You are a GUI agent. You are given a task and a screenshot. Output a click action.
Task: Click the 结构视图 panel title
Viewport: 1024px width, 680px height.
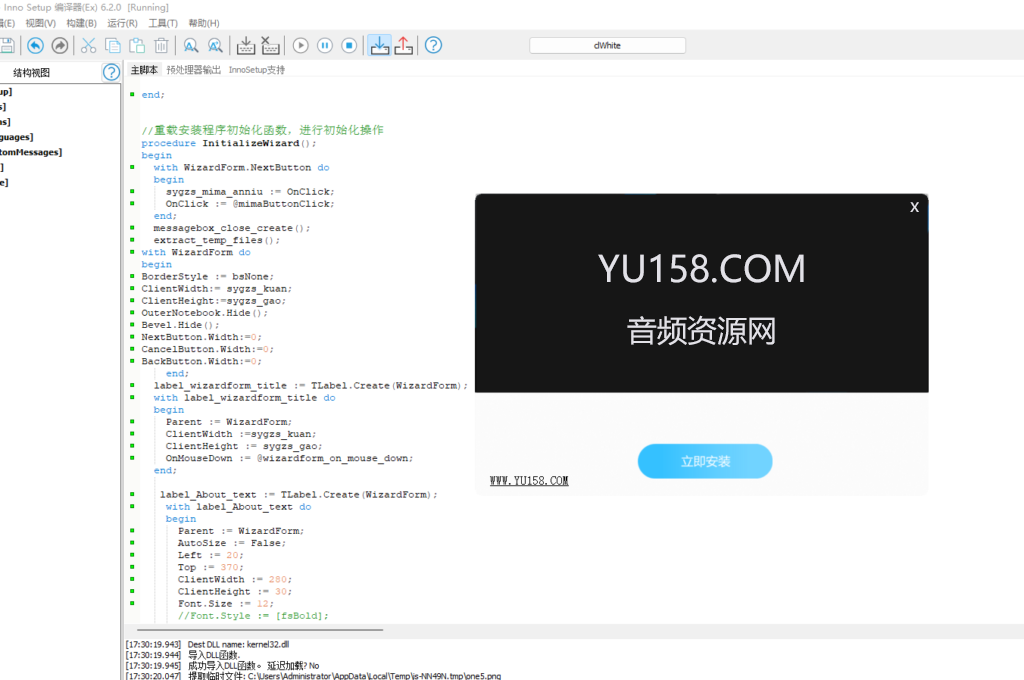coord(31,73)
